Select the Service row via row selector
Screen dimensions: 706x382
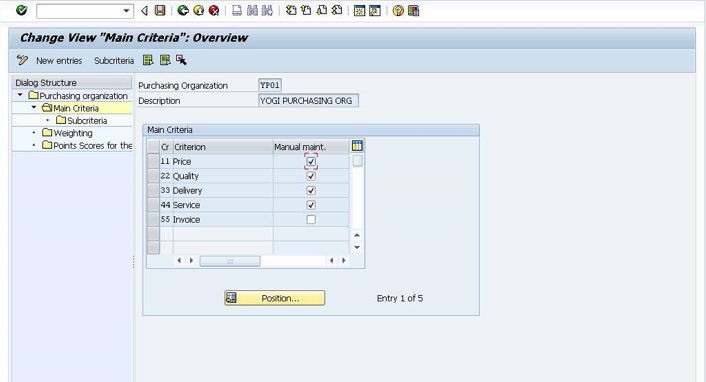tap(154, 205)
